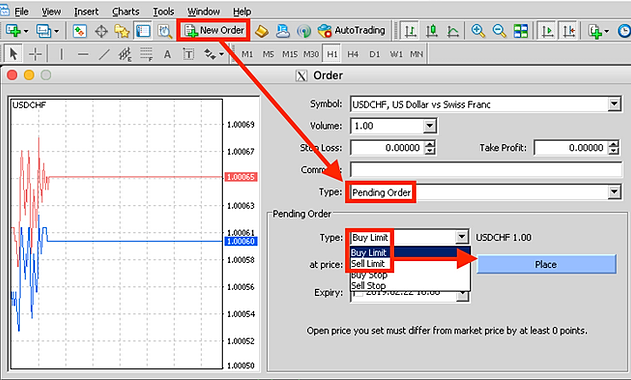The image size is (631, 380).
Task: Select the Text tool marked A
Action: (x=167, y=54)
